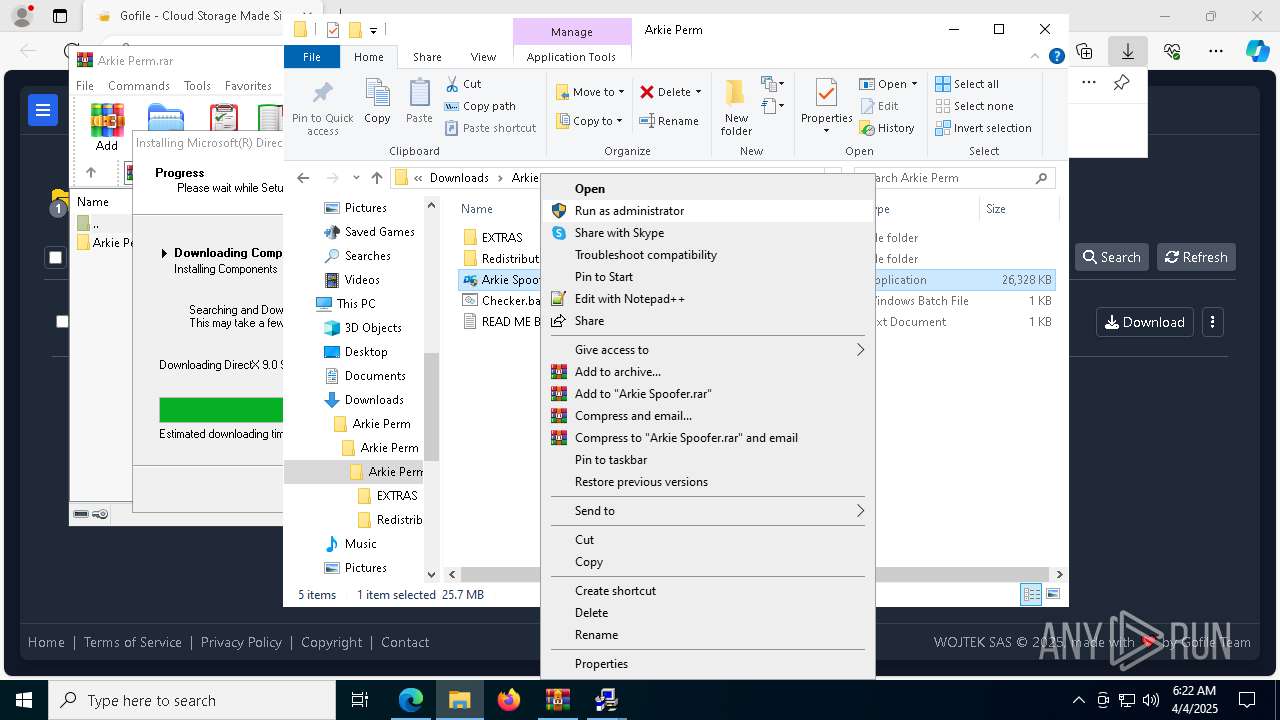Open the Move to dropdown

click(589, 92)
